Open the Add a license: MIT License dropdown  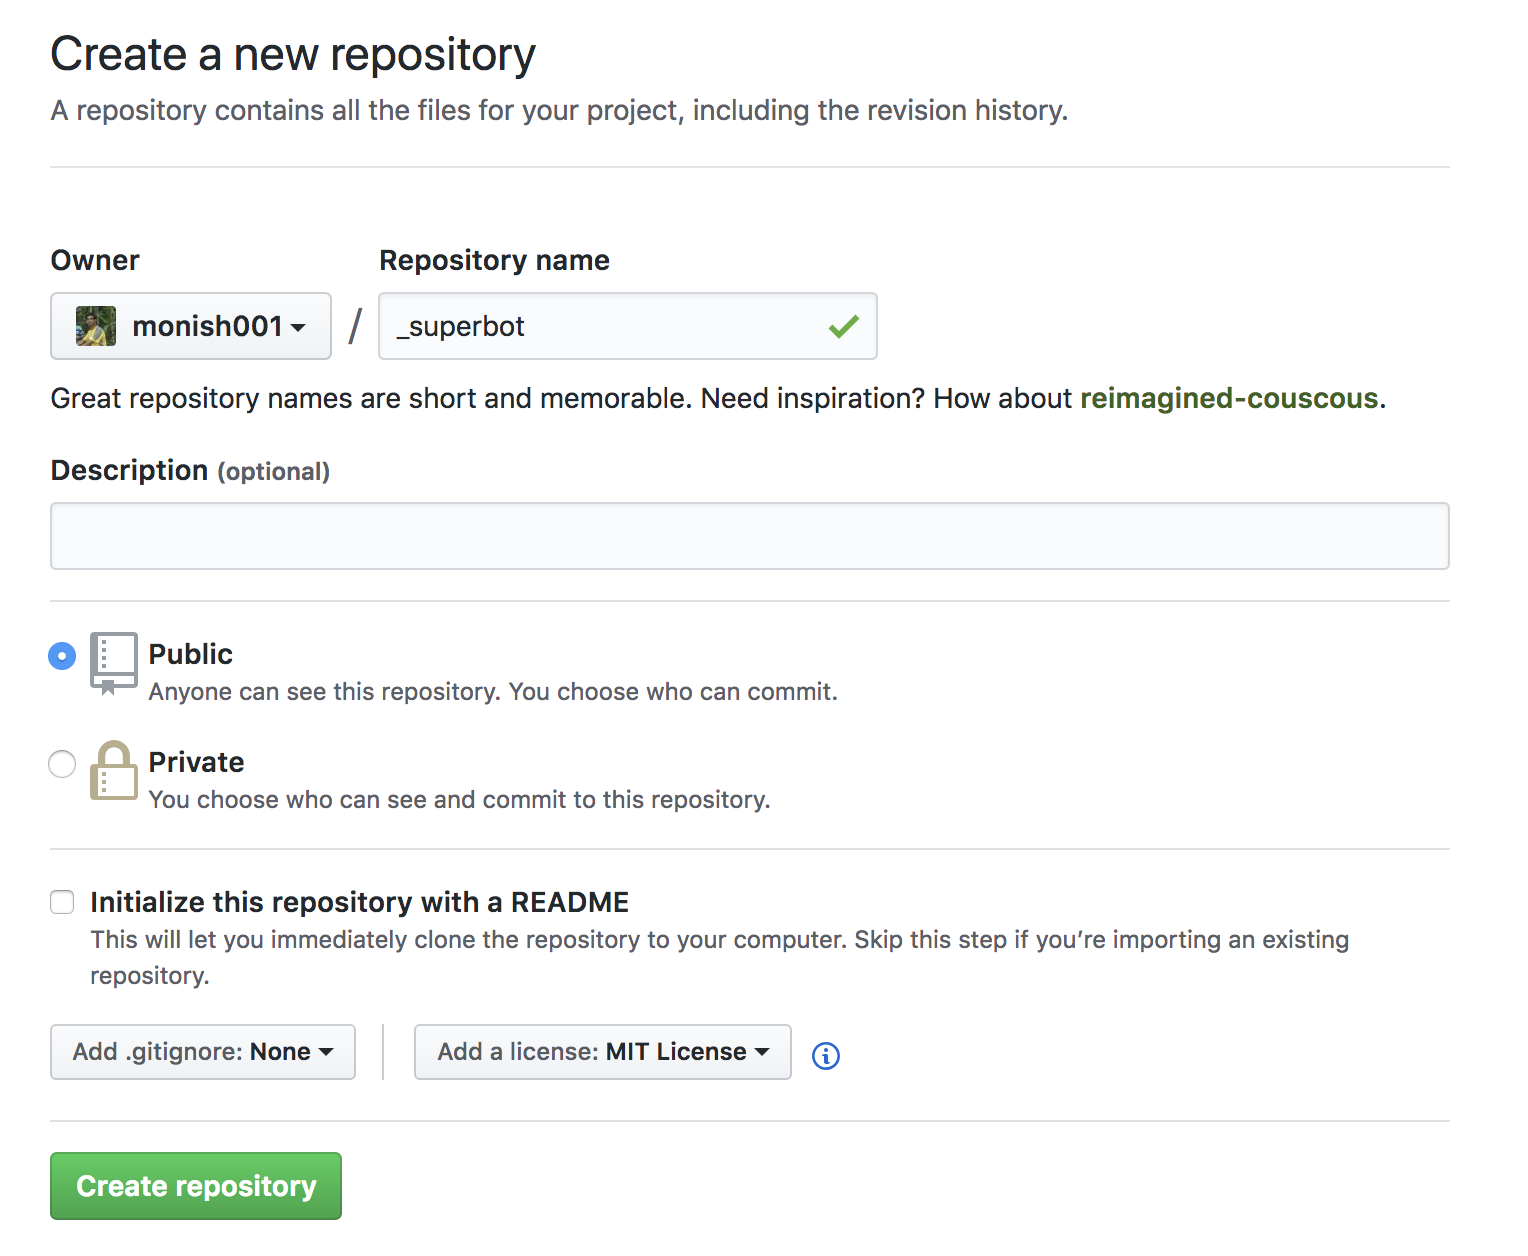pyautogui.click(x=602, y=1052)
